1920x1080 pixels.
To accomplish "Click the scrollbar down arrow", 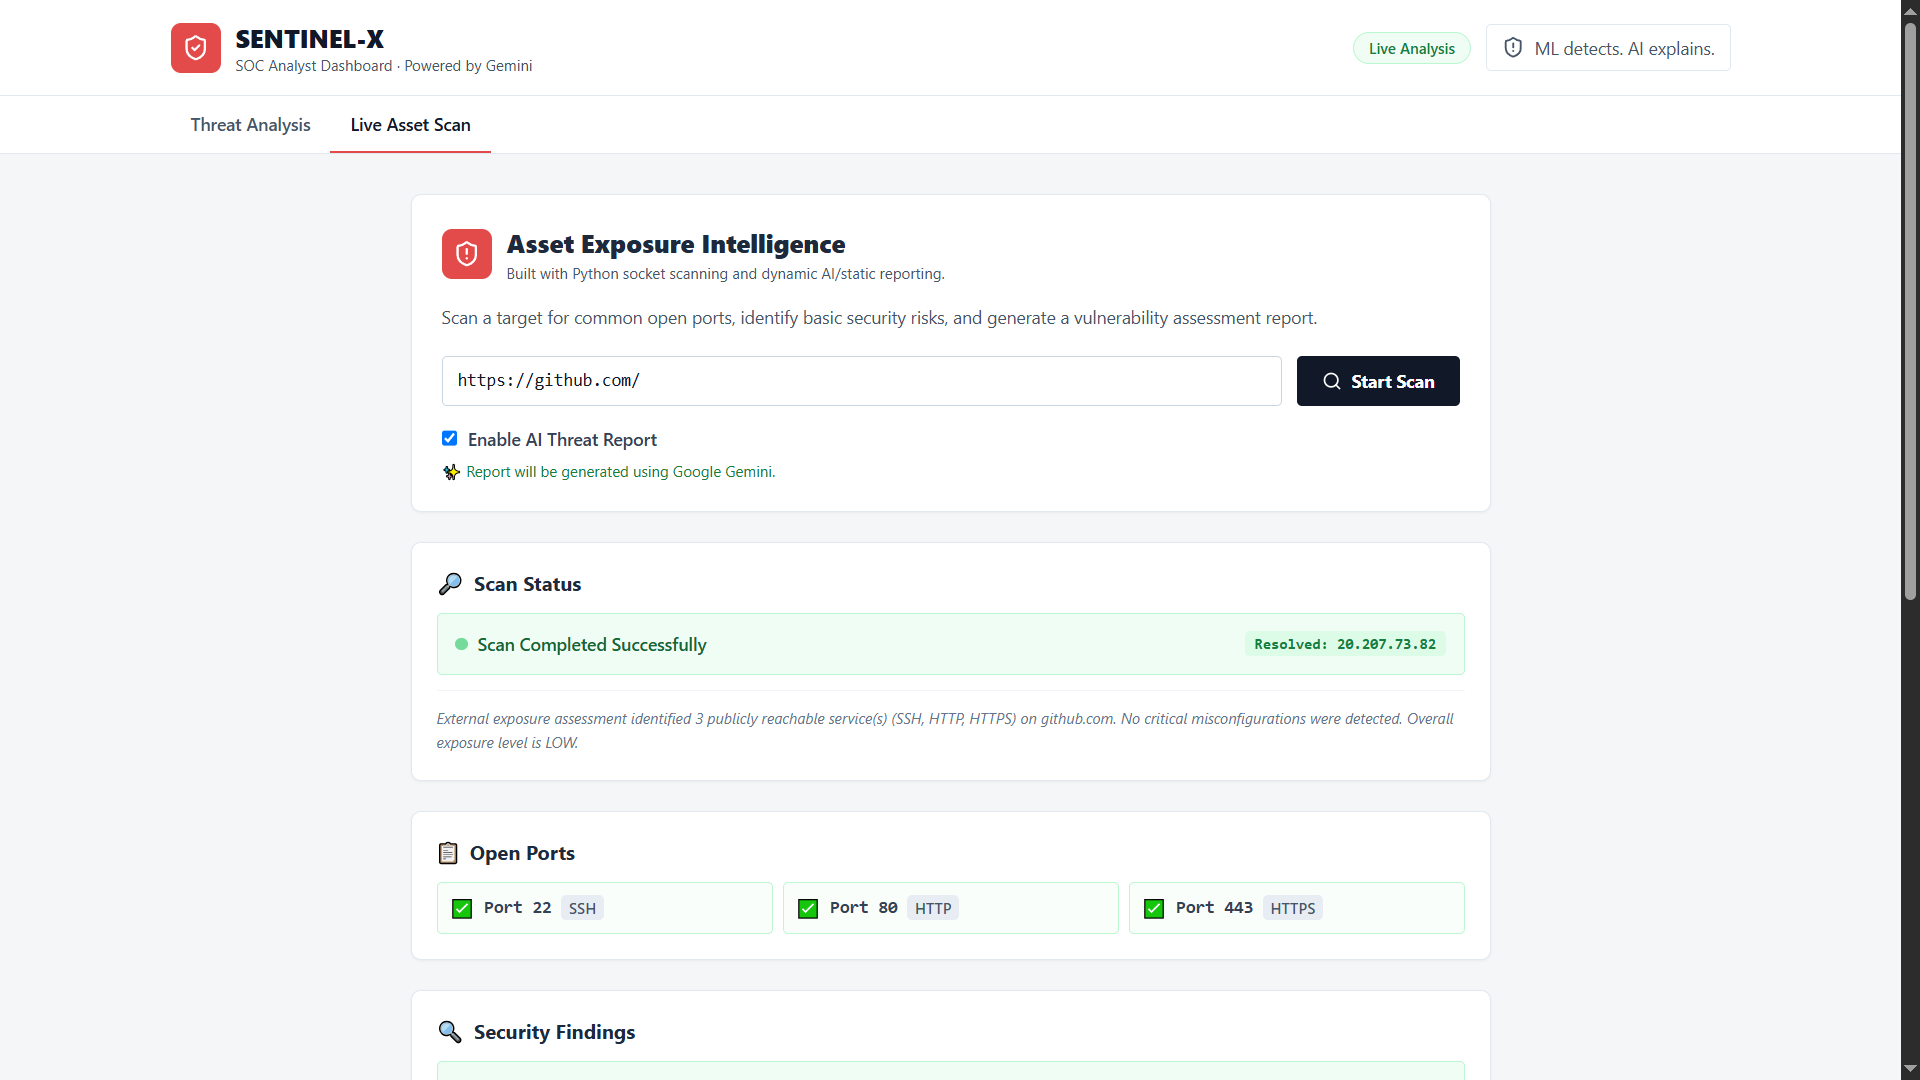I will coord(1910,1069).
